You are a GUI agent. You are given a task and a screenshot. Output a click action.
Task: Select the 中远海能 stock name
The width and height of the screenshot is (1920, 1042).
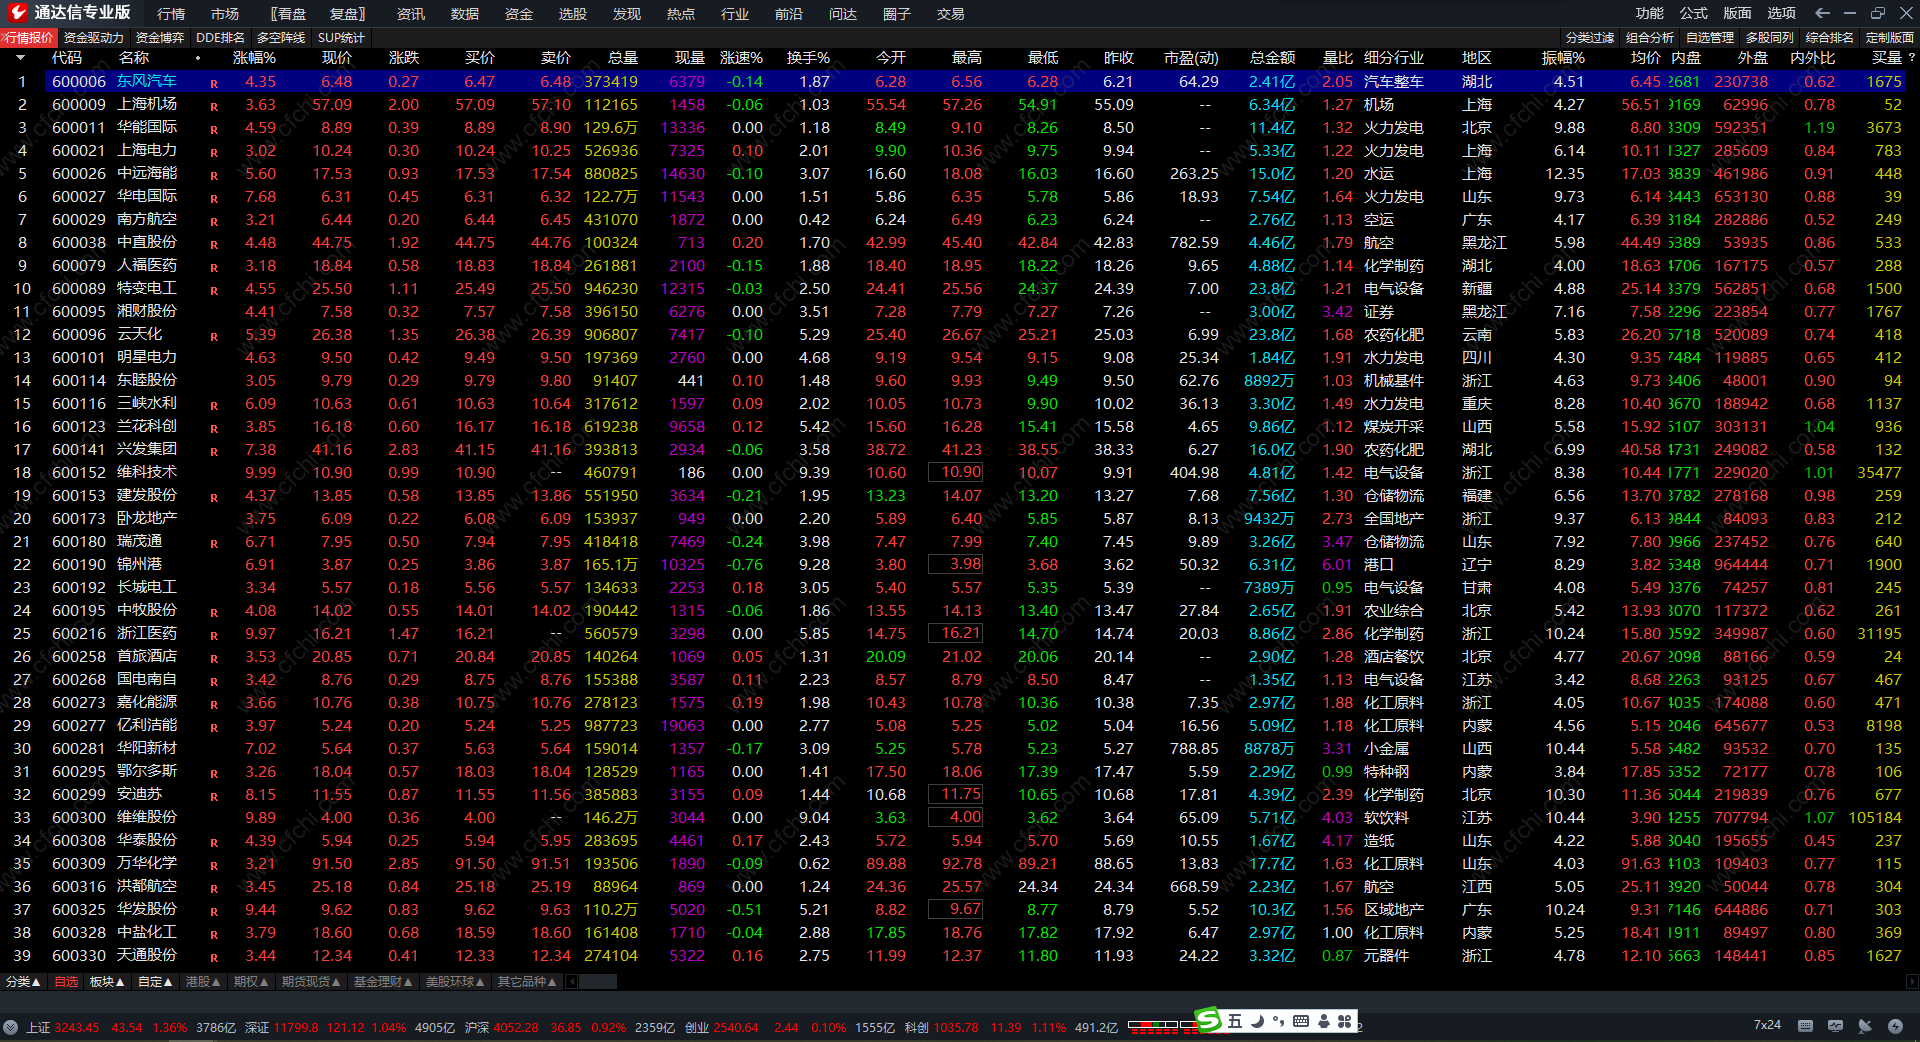coord(147,173)
